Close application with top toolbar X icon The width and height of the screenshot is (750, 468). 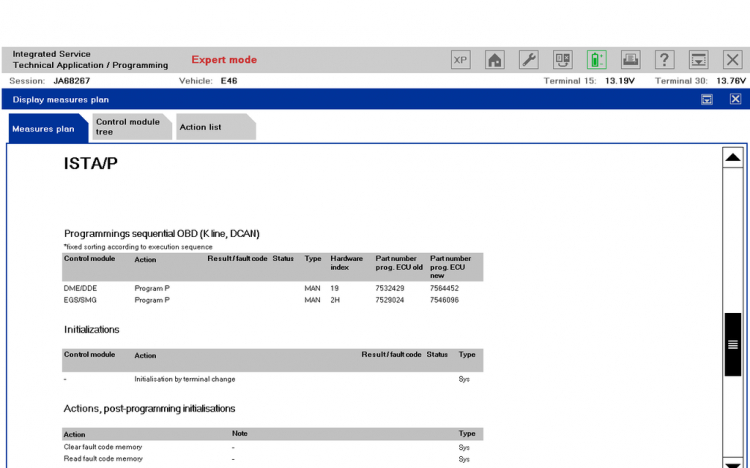click(x=732, y=60)
